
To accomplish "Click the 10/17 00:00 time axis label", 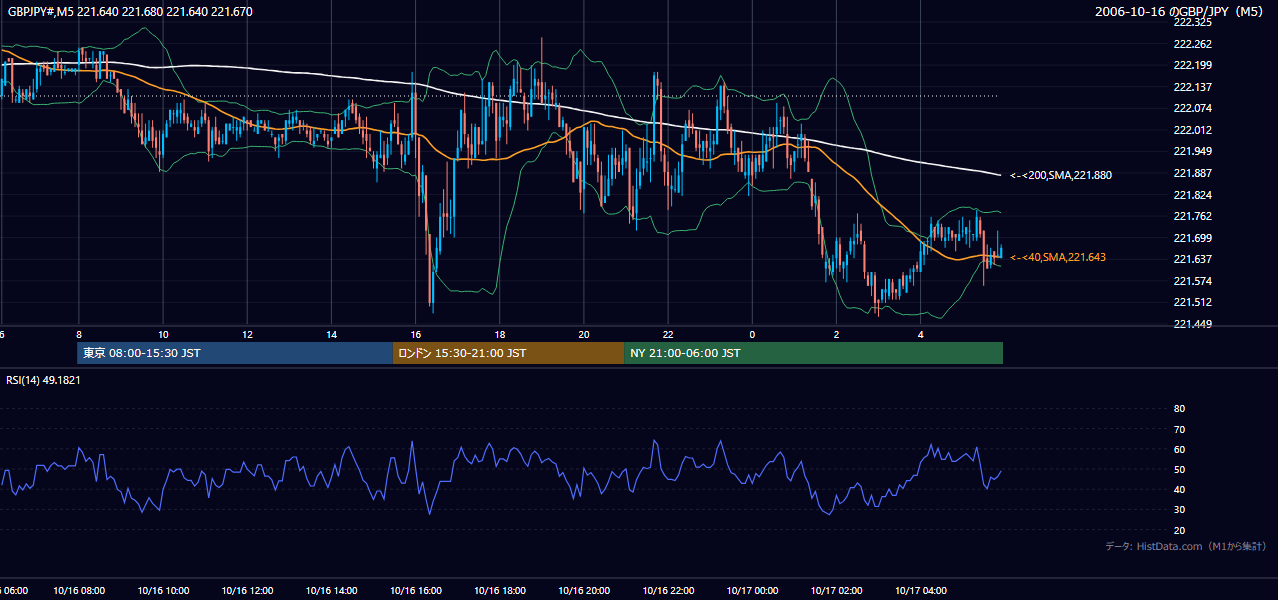I will [x=752, y=591].
